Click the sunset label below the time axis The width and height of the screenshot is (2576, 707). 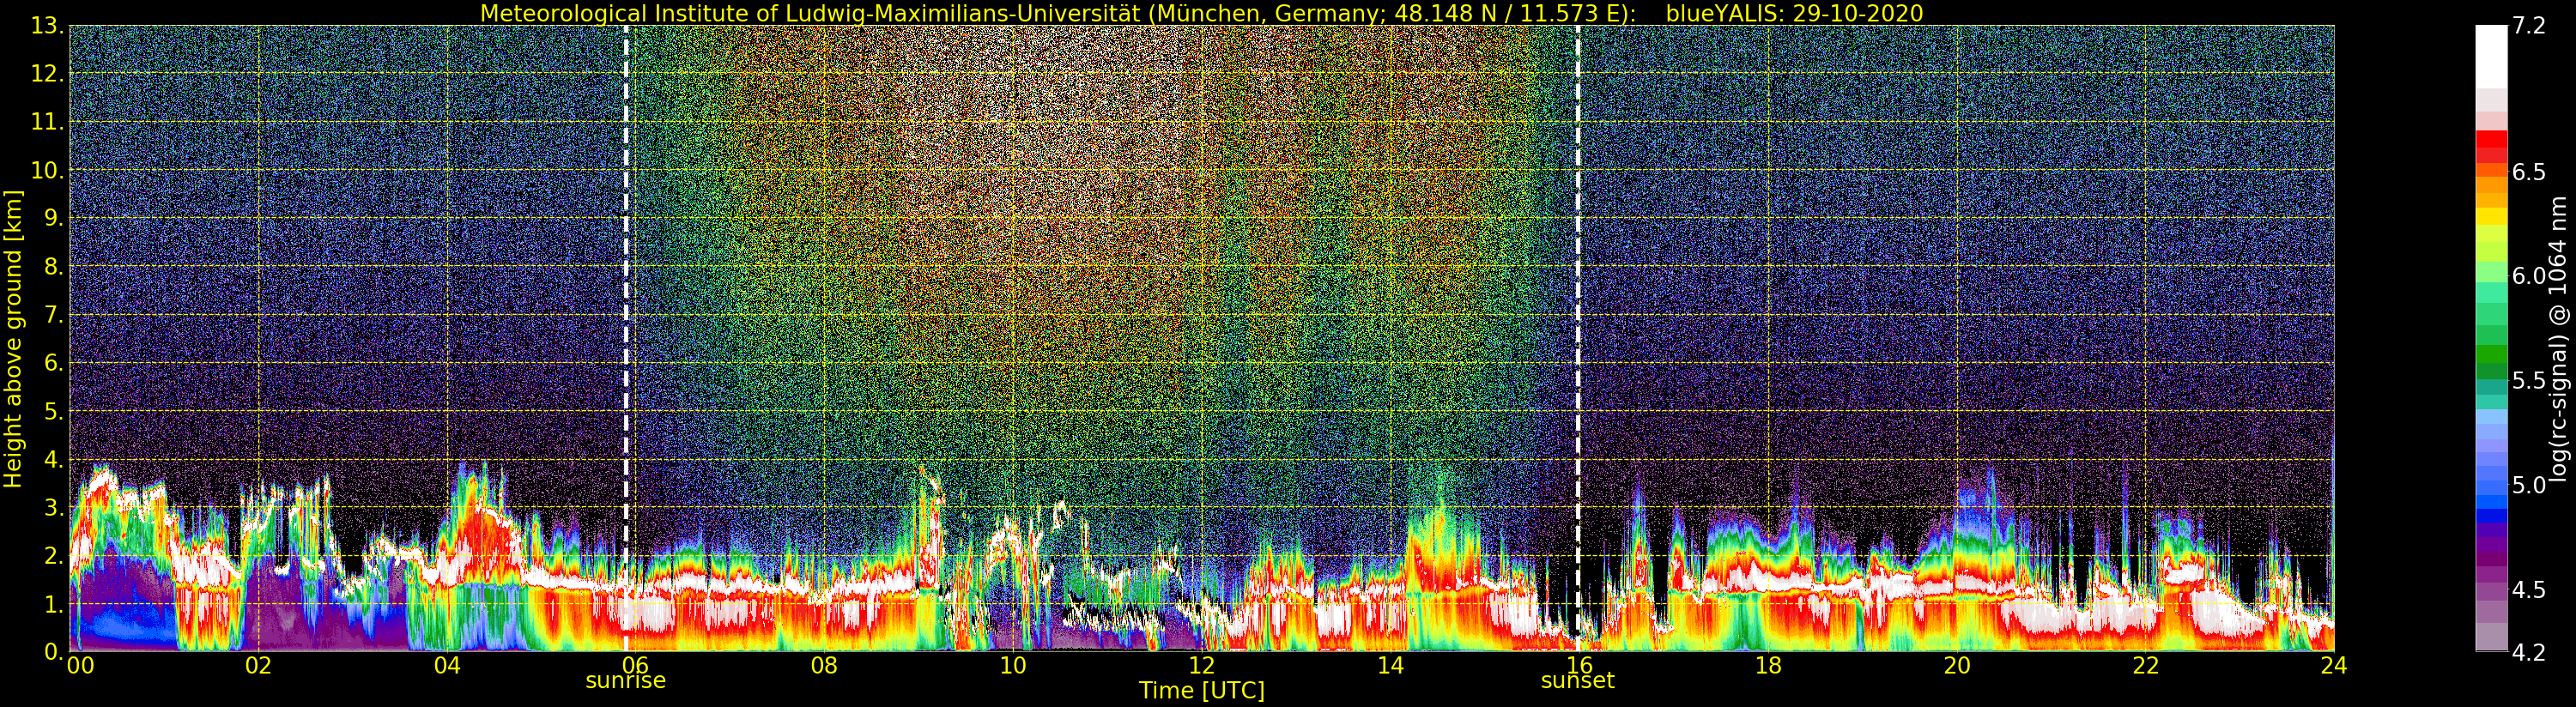pyautogui.click(x=1577, y=681)
